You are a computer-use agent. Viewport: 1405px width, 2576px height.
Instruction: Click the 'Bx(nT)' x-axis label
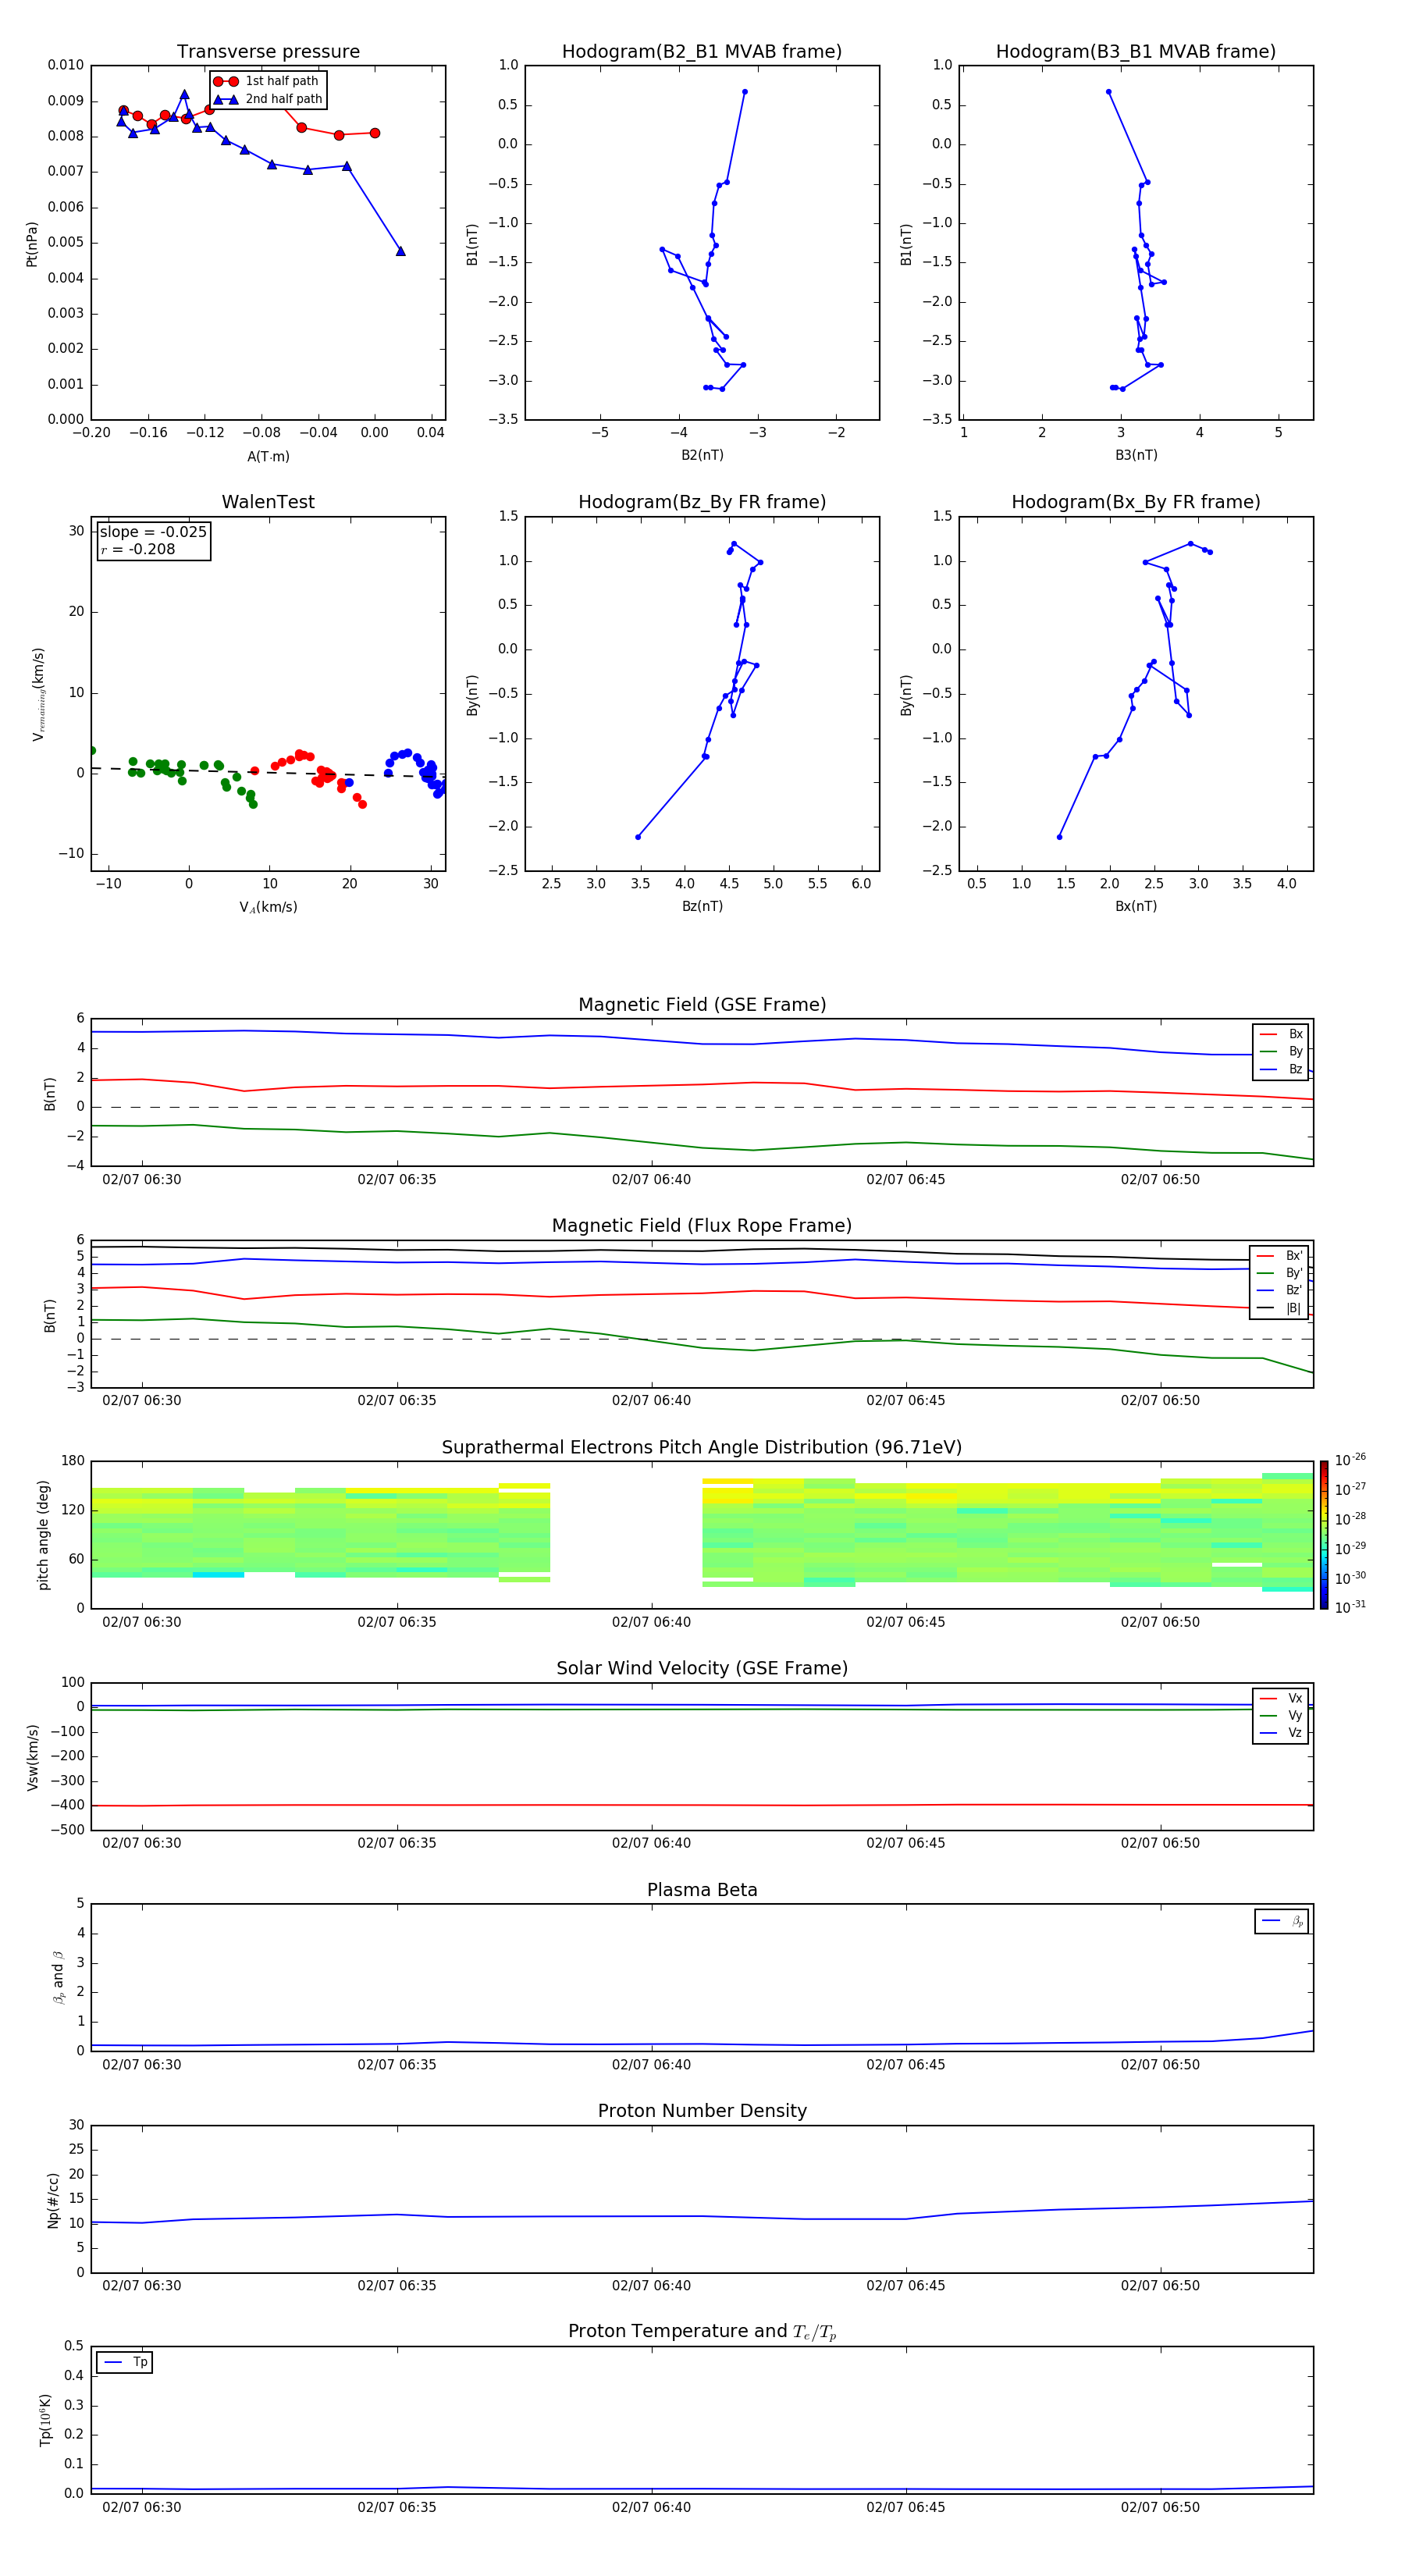tap(1136, 906)
